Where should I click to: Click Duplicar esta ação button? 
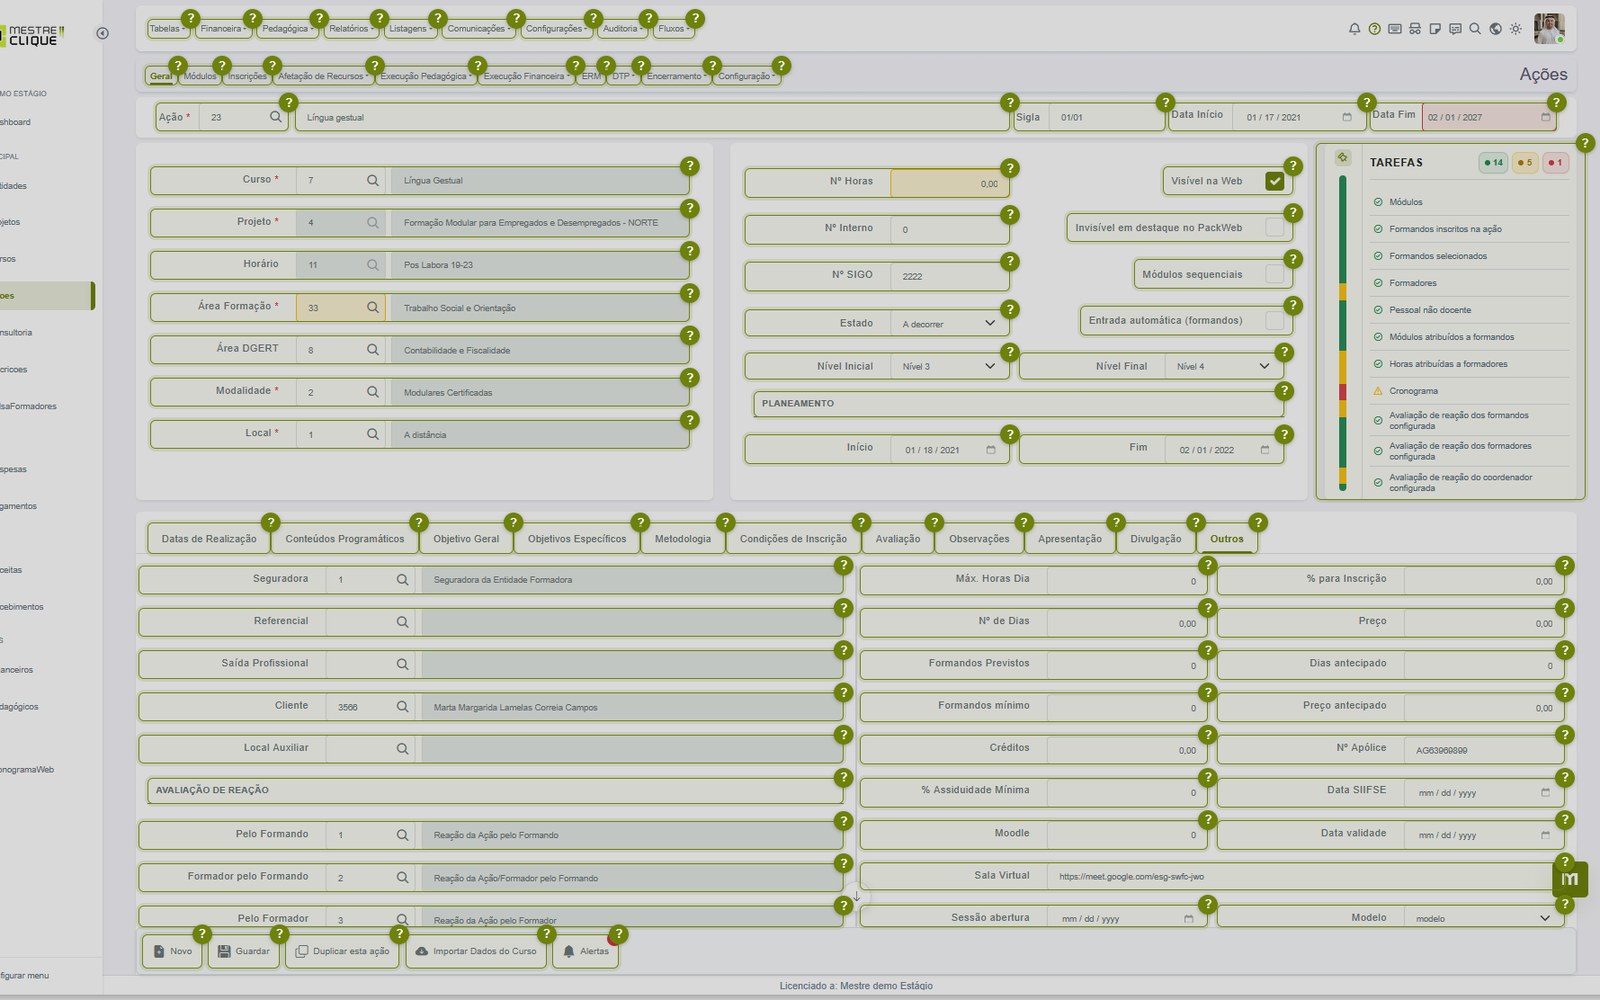click(x=342, y=951)
